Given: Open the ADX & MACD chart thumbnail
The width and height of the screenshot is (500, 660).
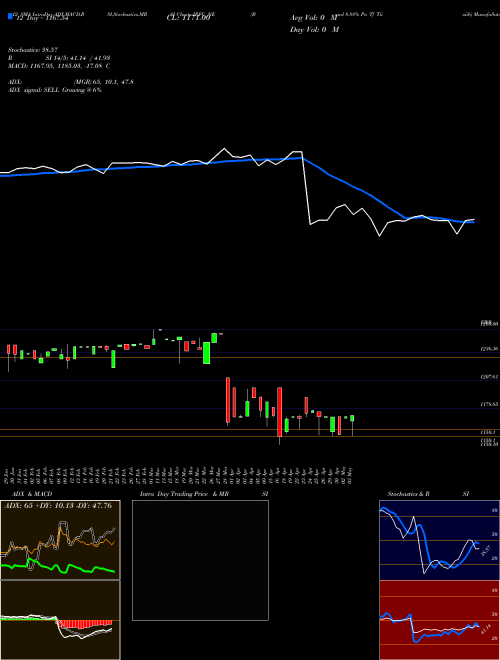Looking at the screenshot, I should click(60, 540).
